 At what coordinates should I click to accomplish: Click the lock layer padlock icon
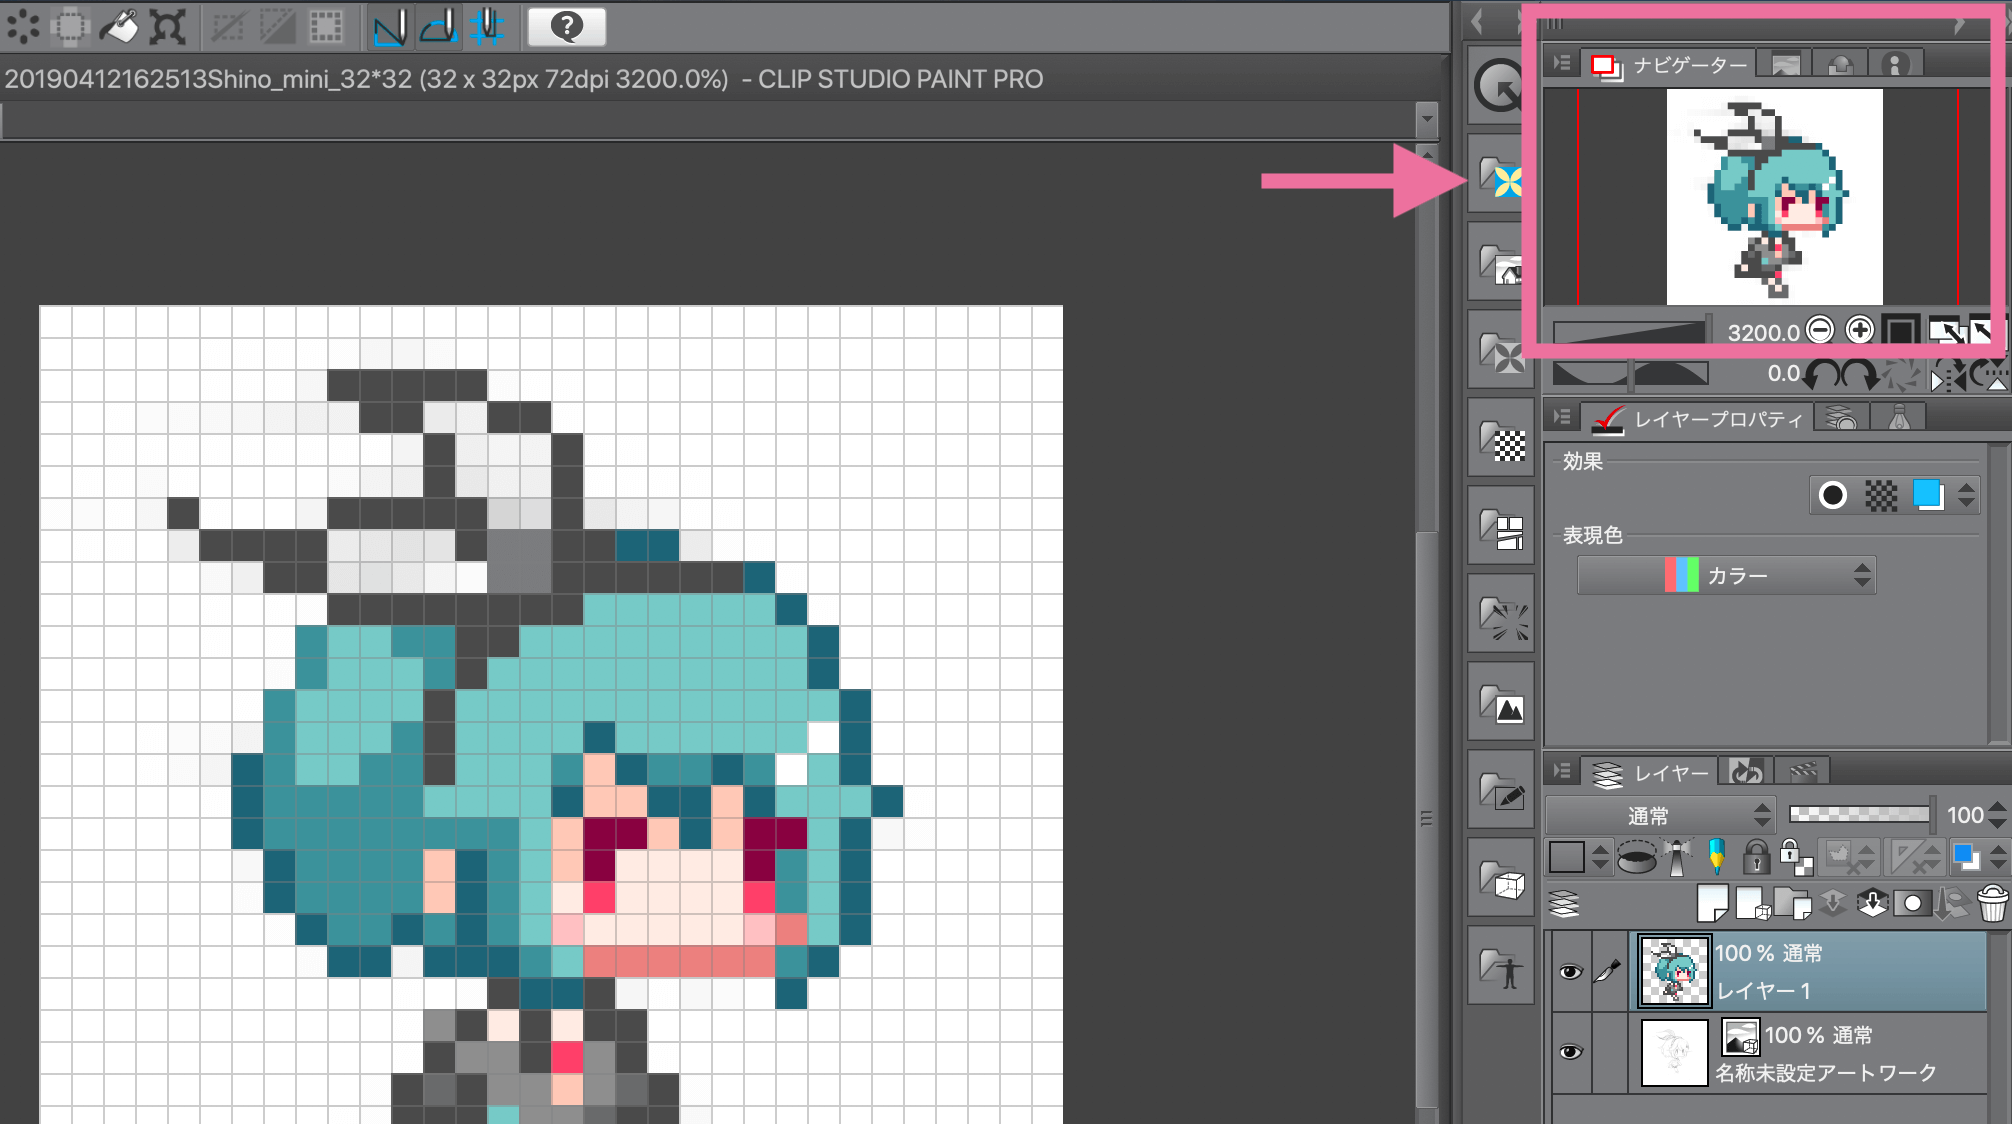1755,857
